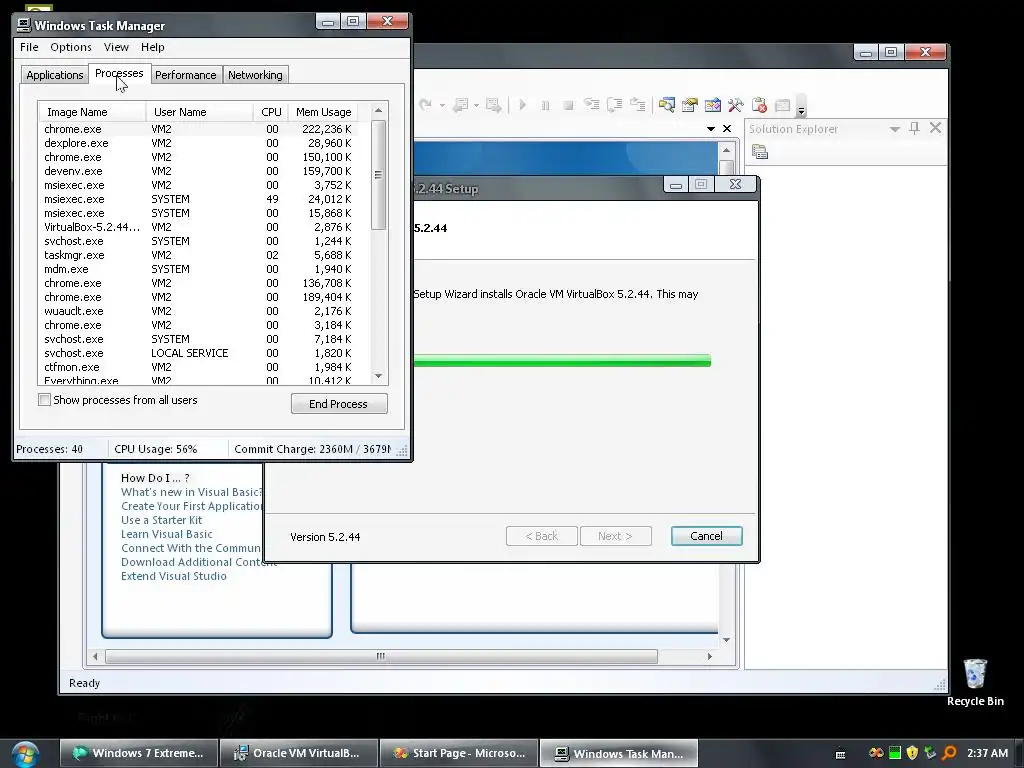Click the Redo arrow icon in Visual Studio
This screenshot has width=1024, height=768.
425,104
